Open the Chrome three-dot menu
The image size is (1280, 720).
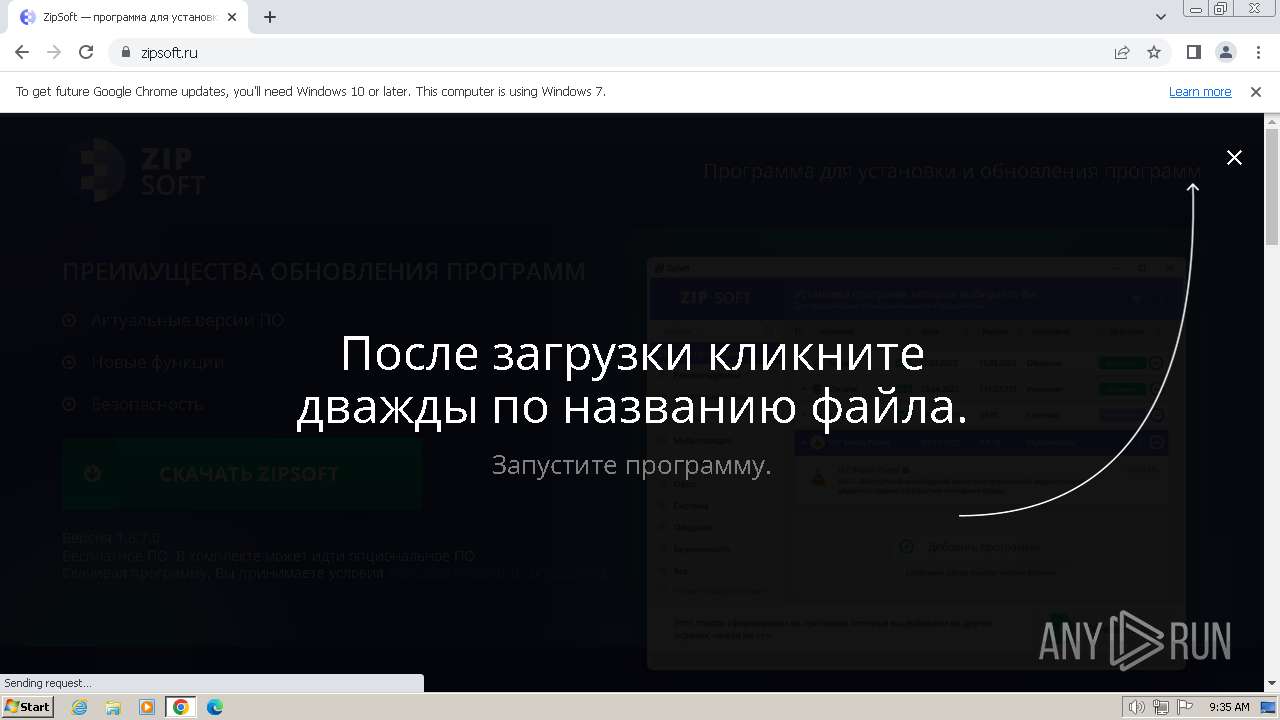[x=1258, y=52]
